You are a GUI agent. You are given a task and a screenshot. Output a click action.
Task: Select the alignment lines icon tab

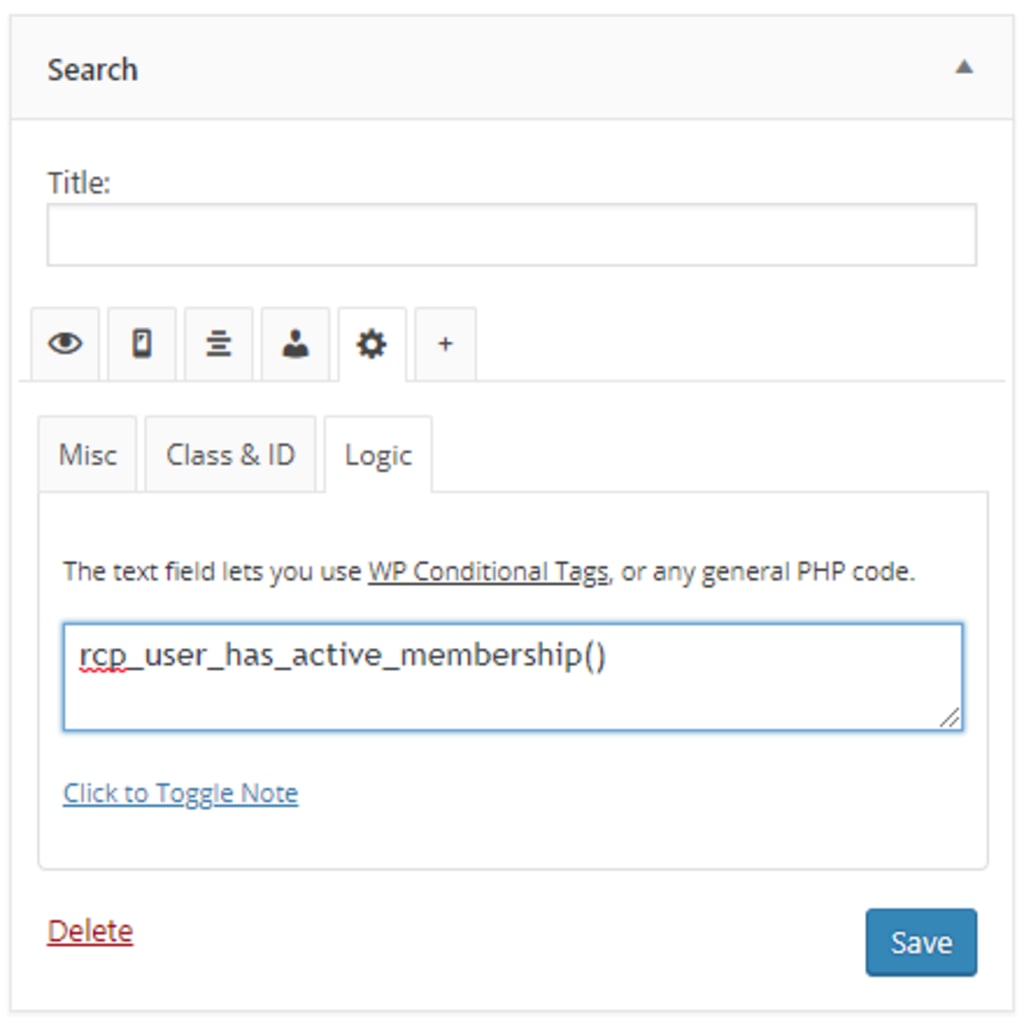coord(219,344)
